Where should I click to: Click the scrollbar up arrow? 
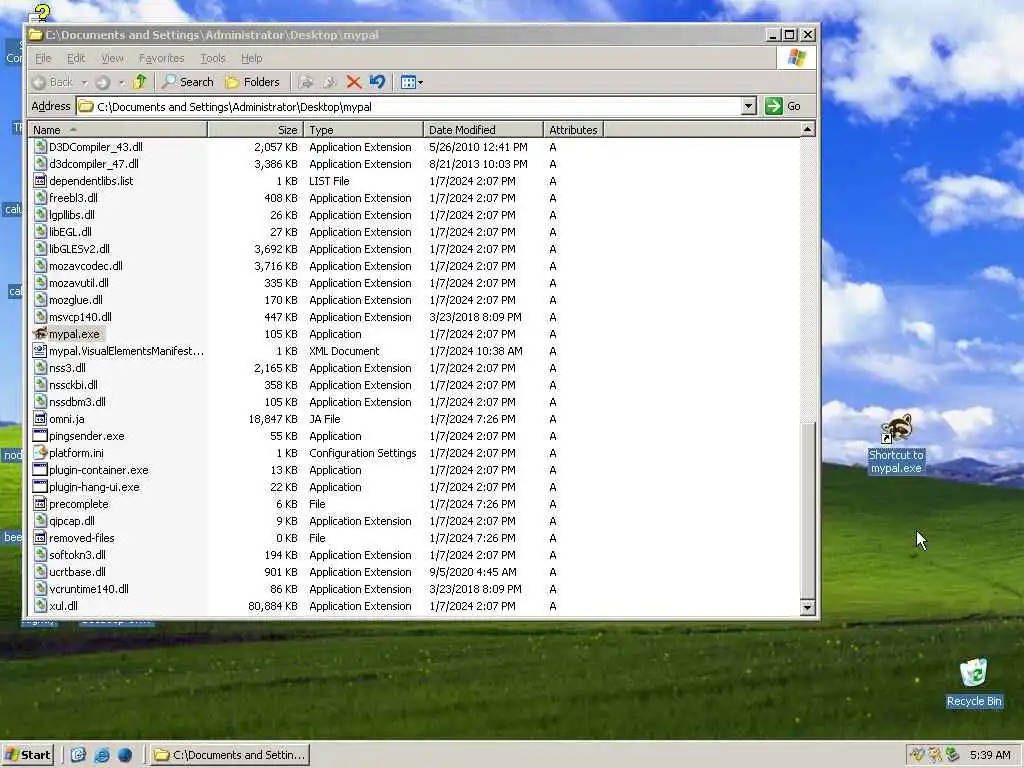pyautogui.click(x=807, y=129)
